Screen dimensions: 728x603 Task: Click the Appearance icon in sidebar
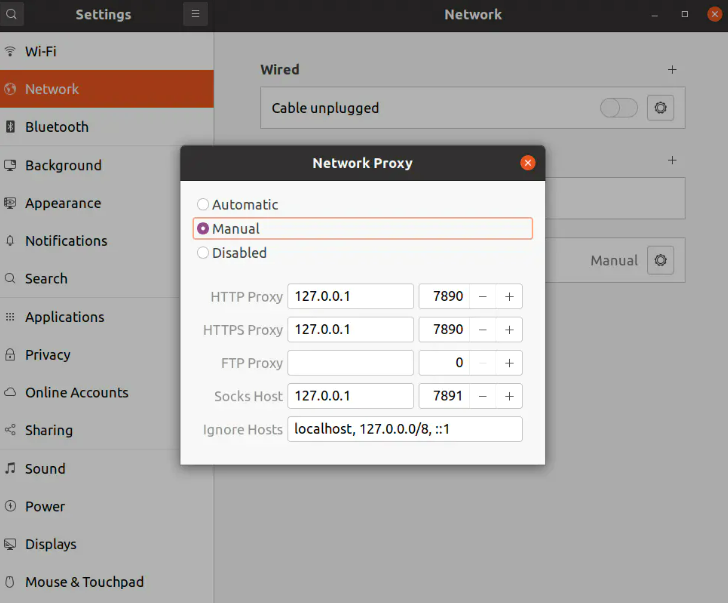[10, 203]
